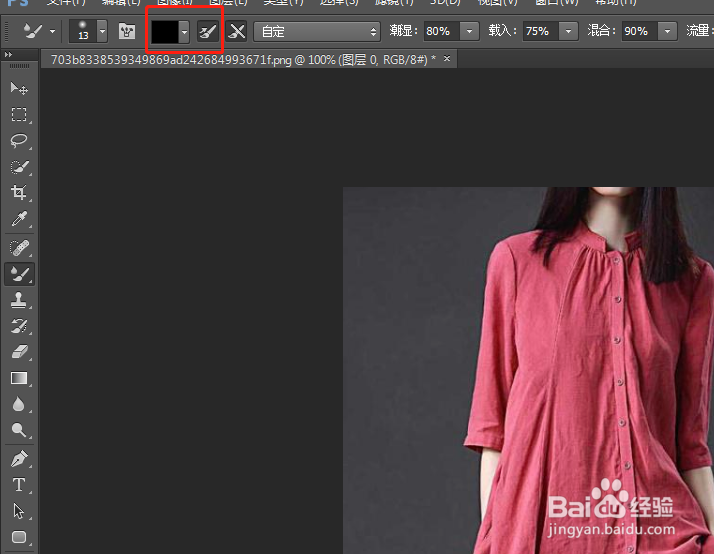This screenshot has height=554, width=714.
Task: Toggle clean brush after each stroke
Action: pyautogui.click(x=236, y=31)
